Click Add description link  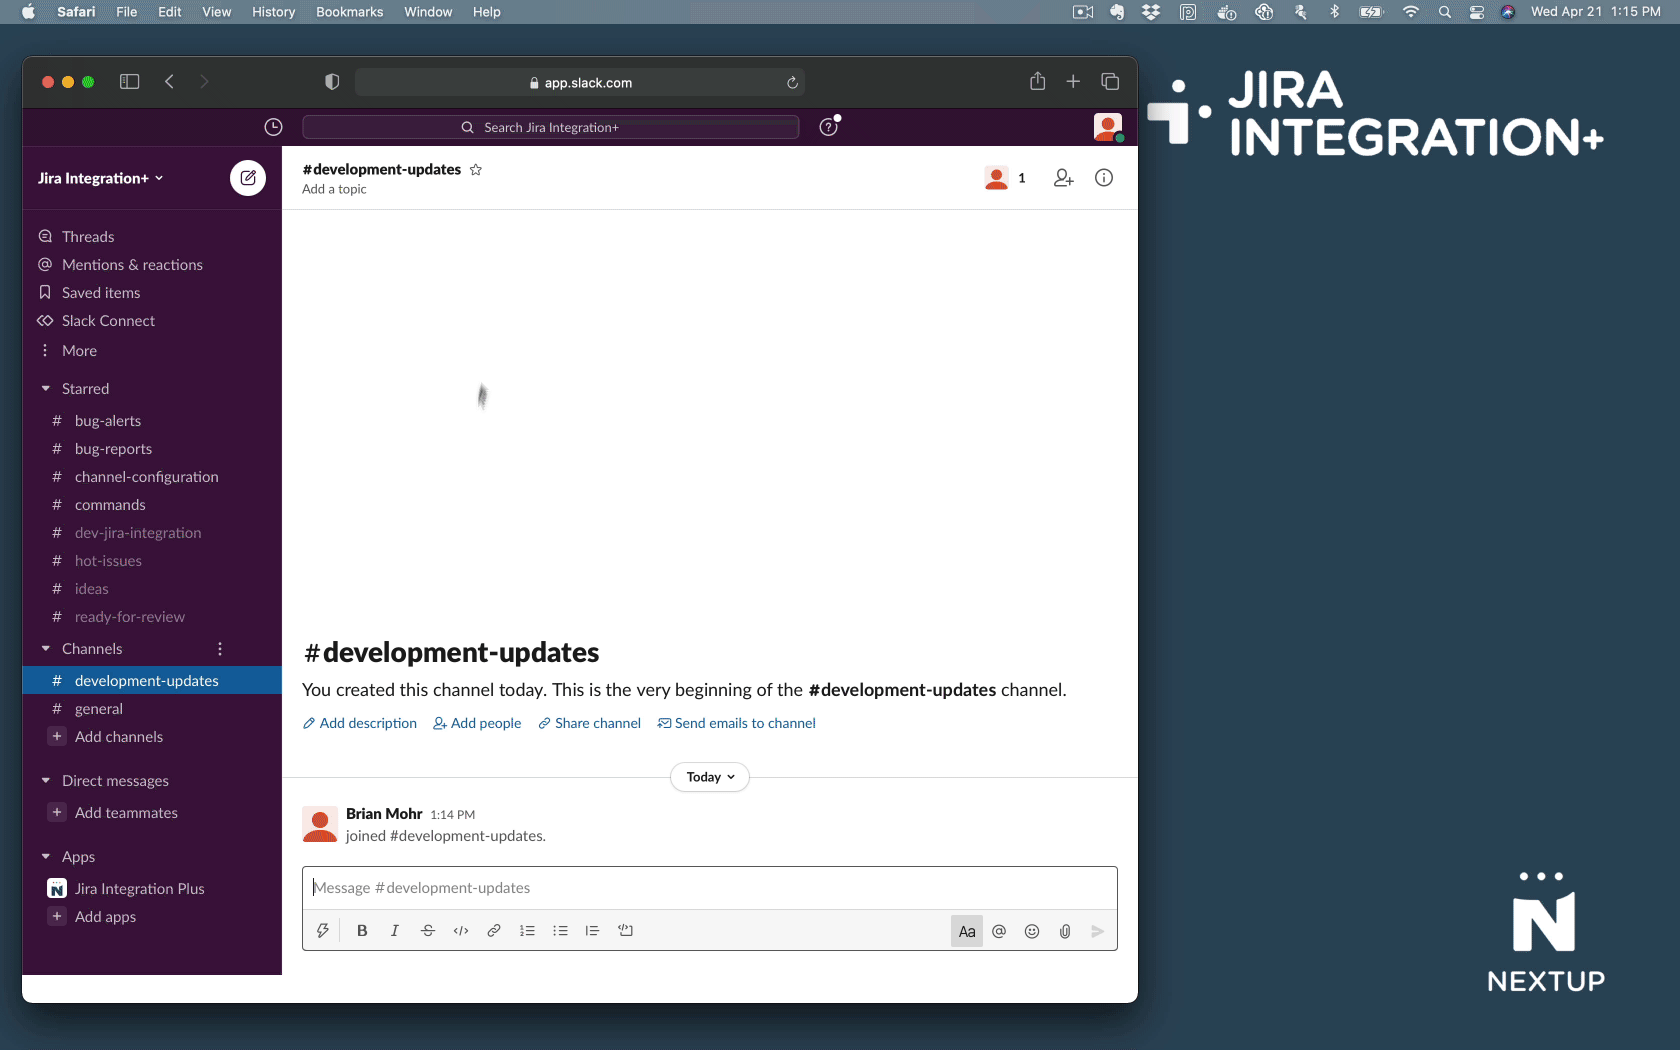(360, 723)
